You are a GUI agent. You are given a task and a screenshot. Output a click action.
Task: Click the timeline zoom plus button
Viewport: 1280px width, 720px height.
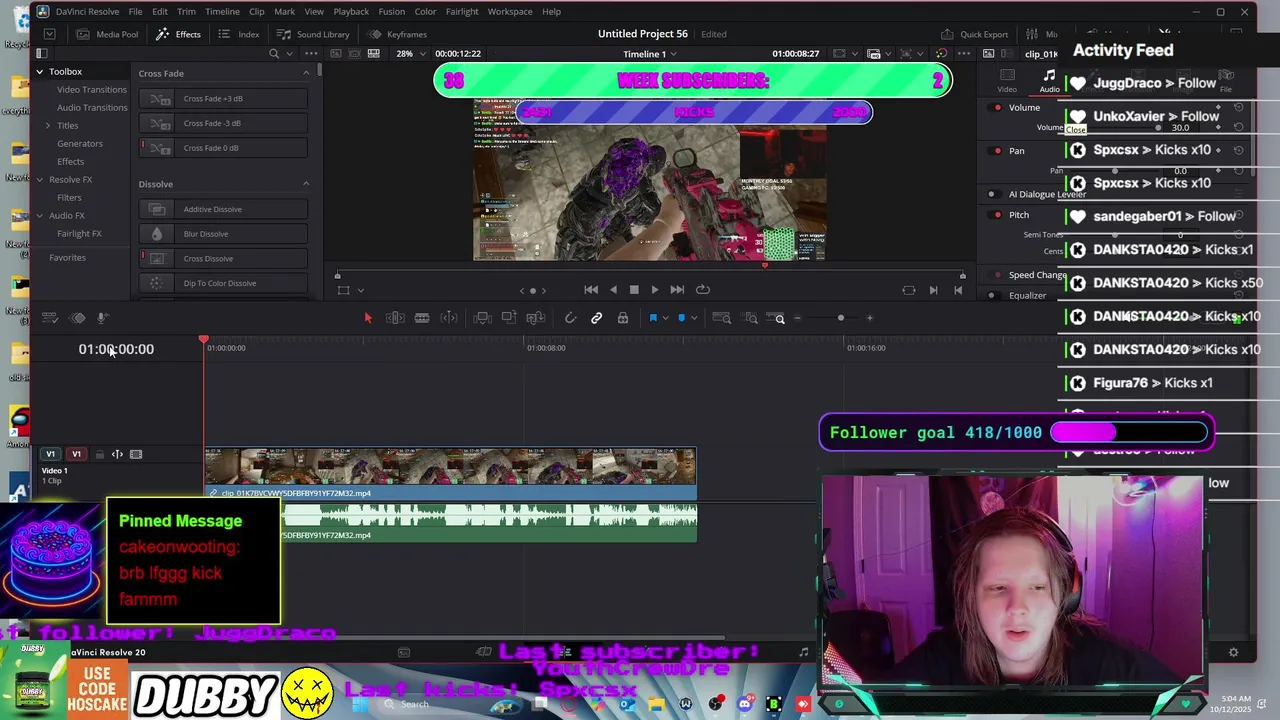869,318
